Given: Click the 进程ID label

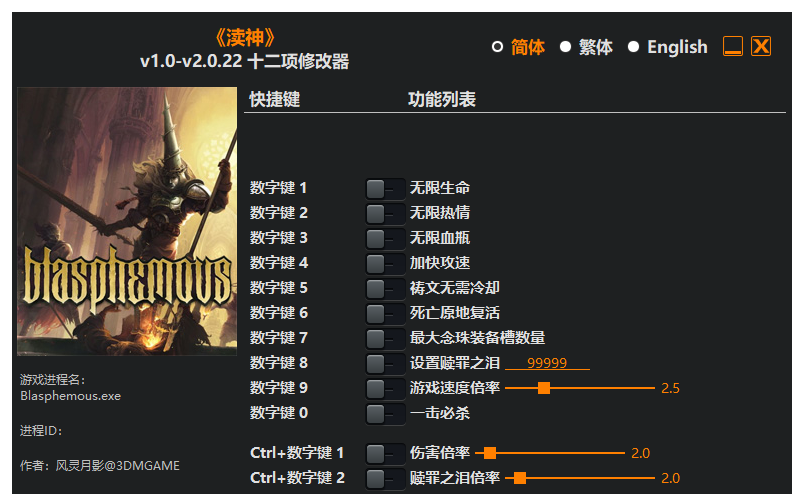Looking at the screenshot, I should (x=41, y=431).
